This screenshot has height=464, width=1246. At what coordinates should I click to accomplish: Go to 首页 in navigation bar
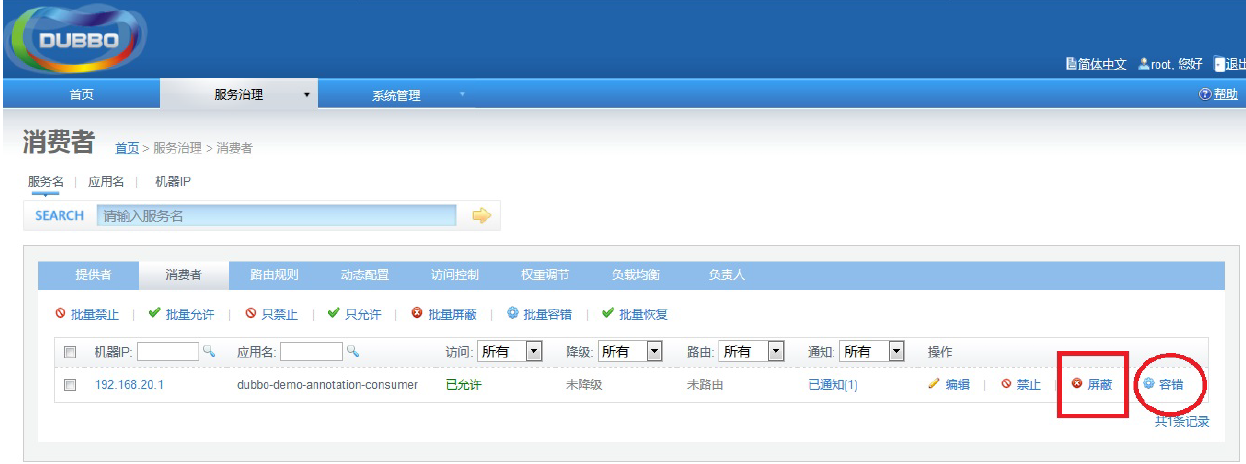tap(82, 95)
